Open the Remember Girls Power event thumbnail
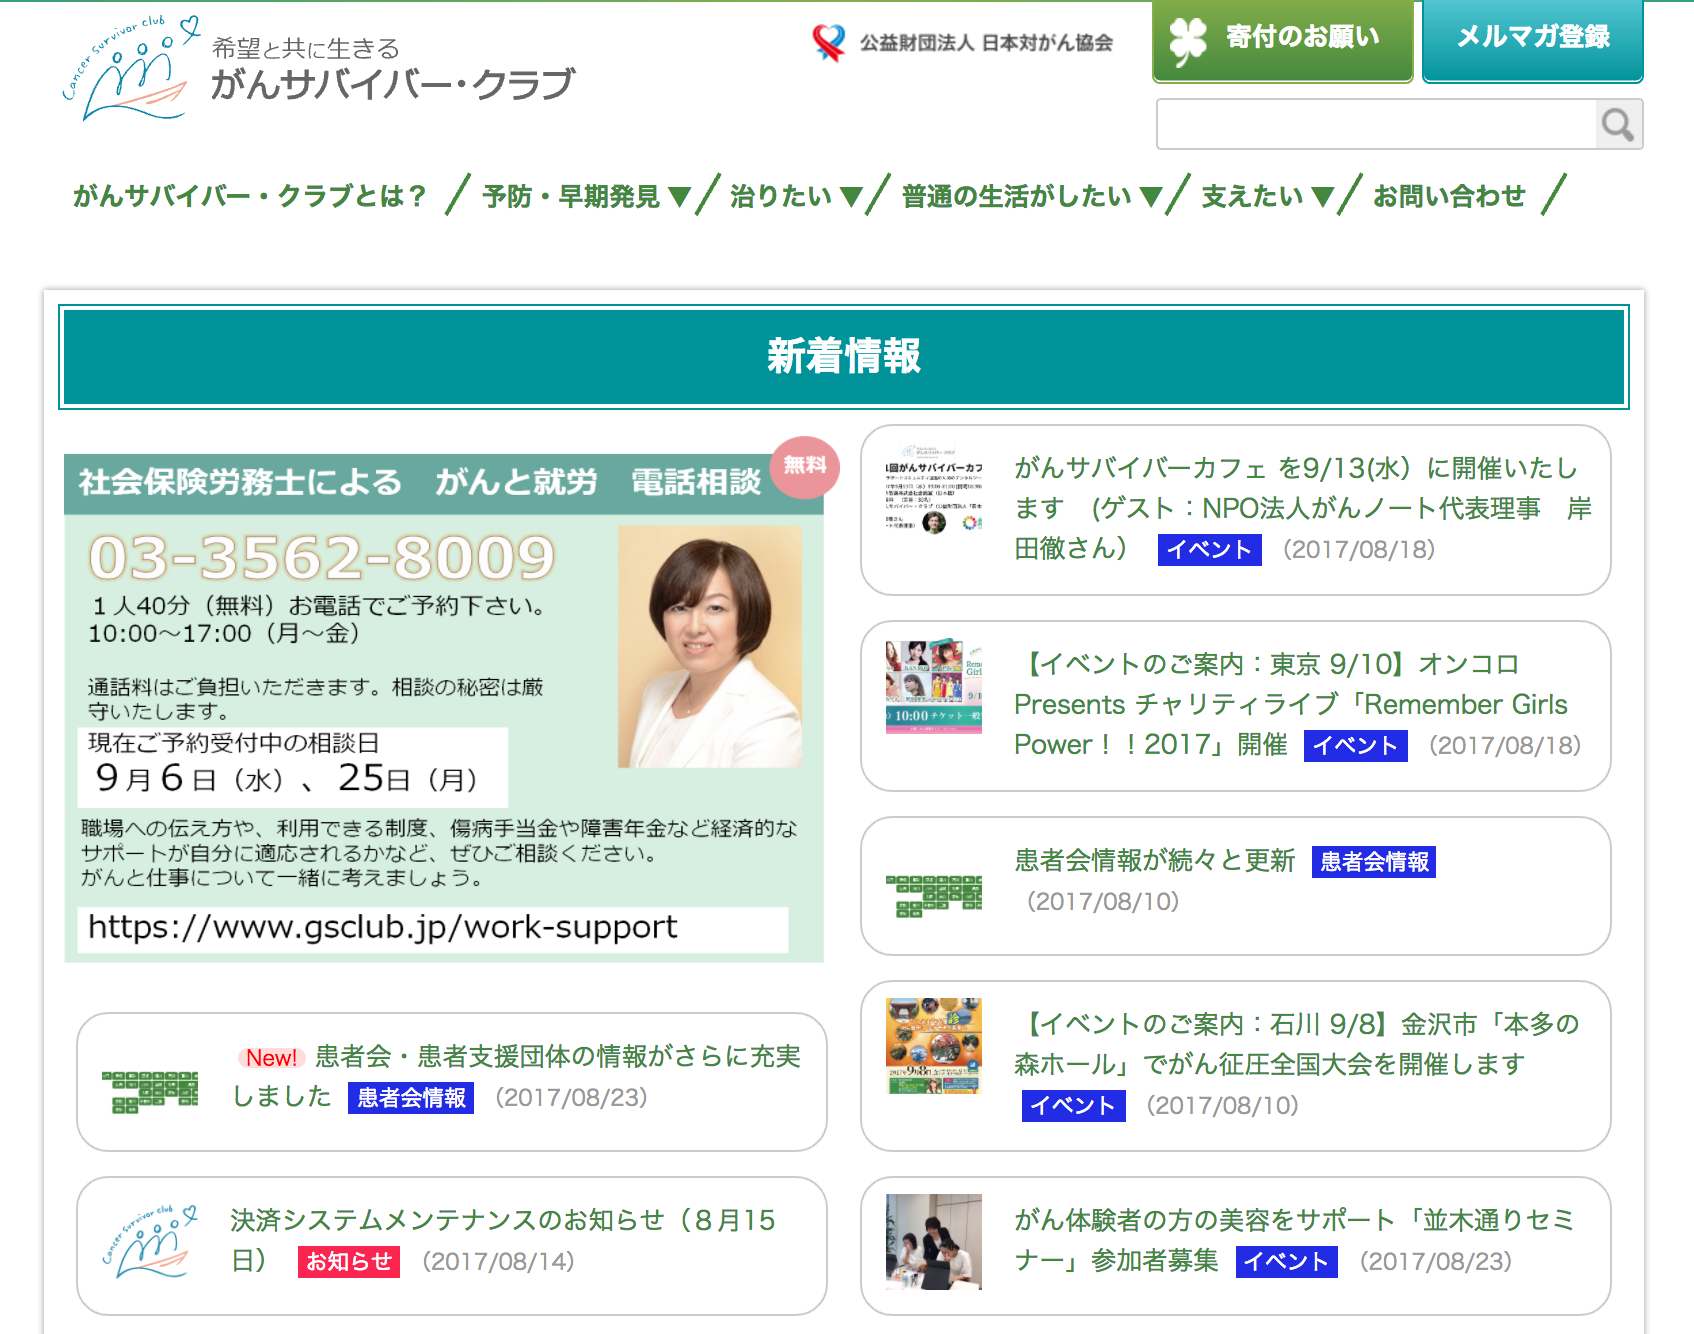1694x1334 pixels. [933, 687]
